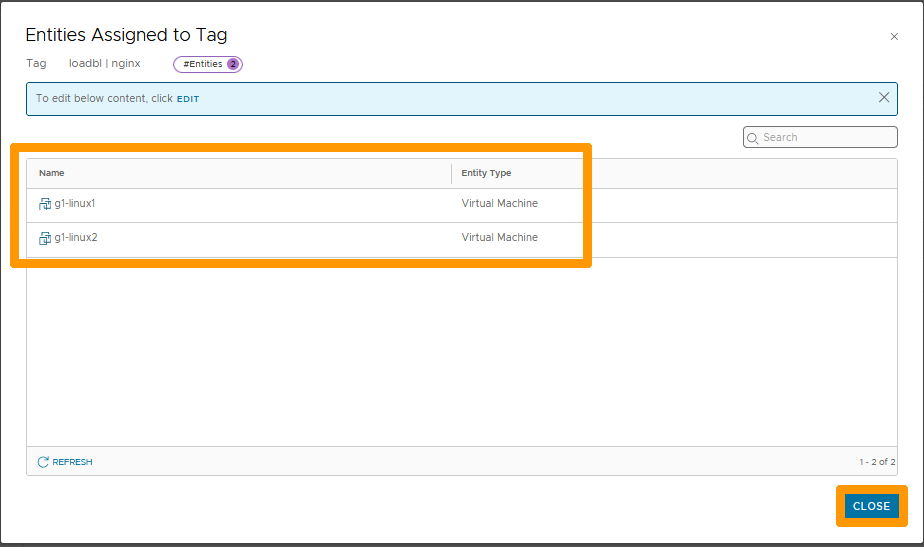Image resolution: width=924 pixels, height=547 pixels.
Task: Focus the Search input field
Action: [x=826, y=138]
